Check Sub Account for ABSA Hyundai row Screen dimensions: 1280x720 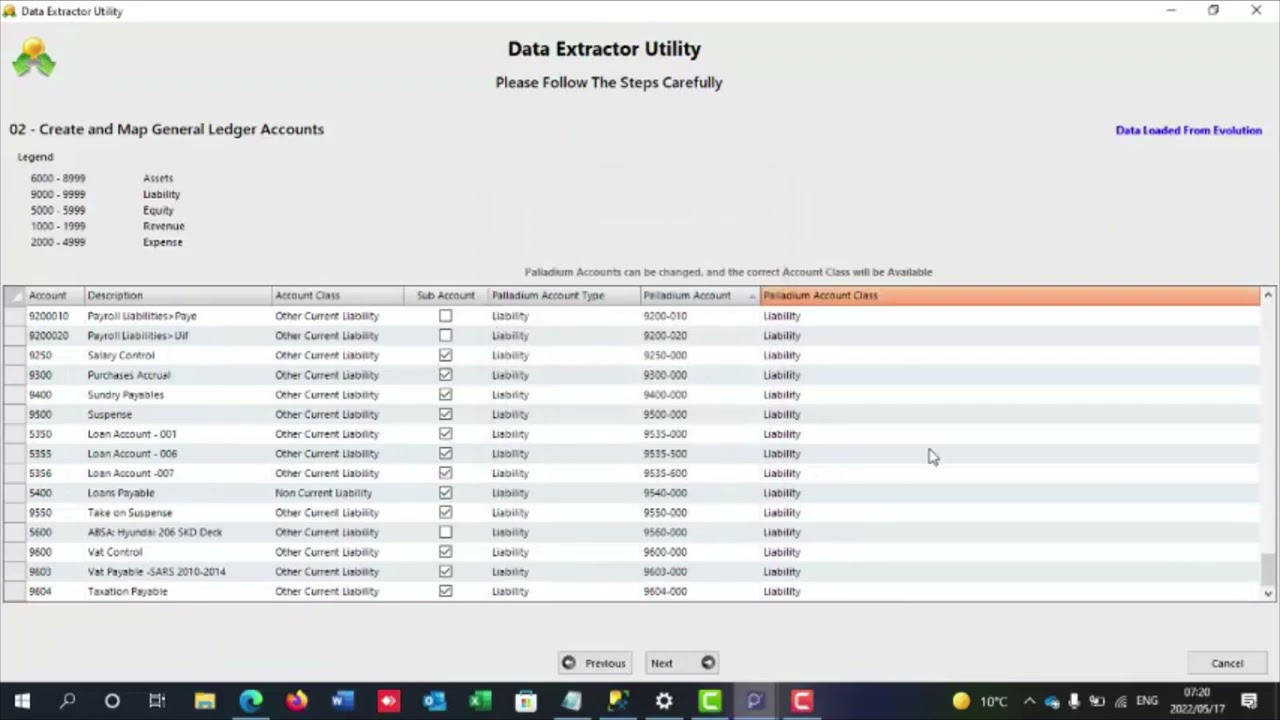click(446, 532)
